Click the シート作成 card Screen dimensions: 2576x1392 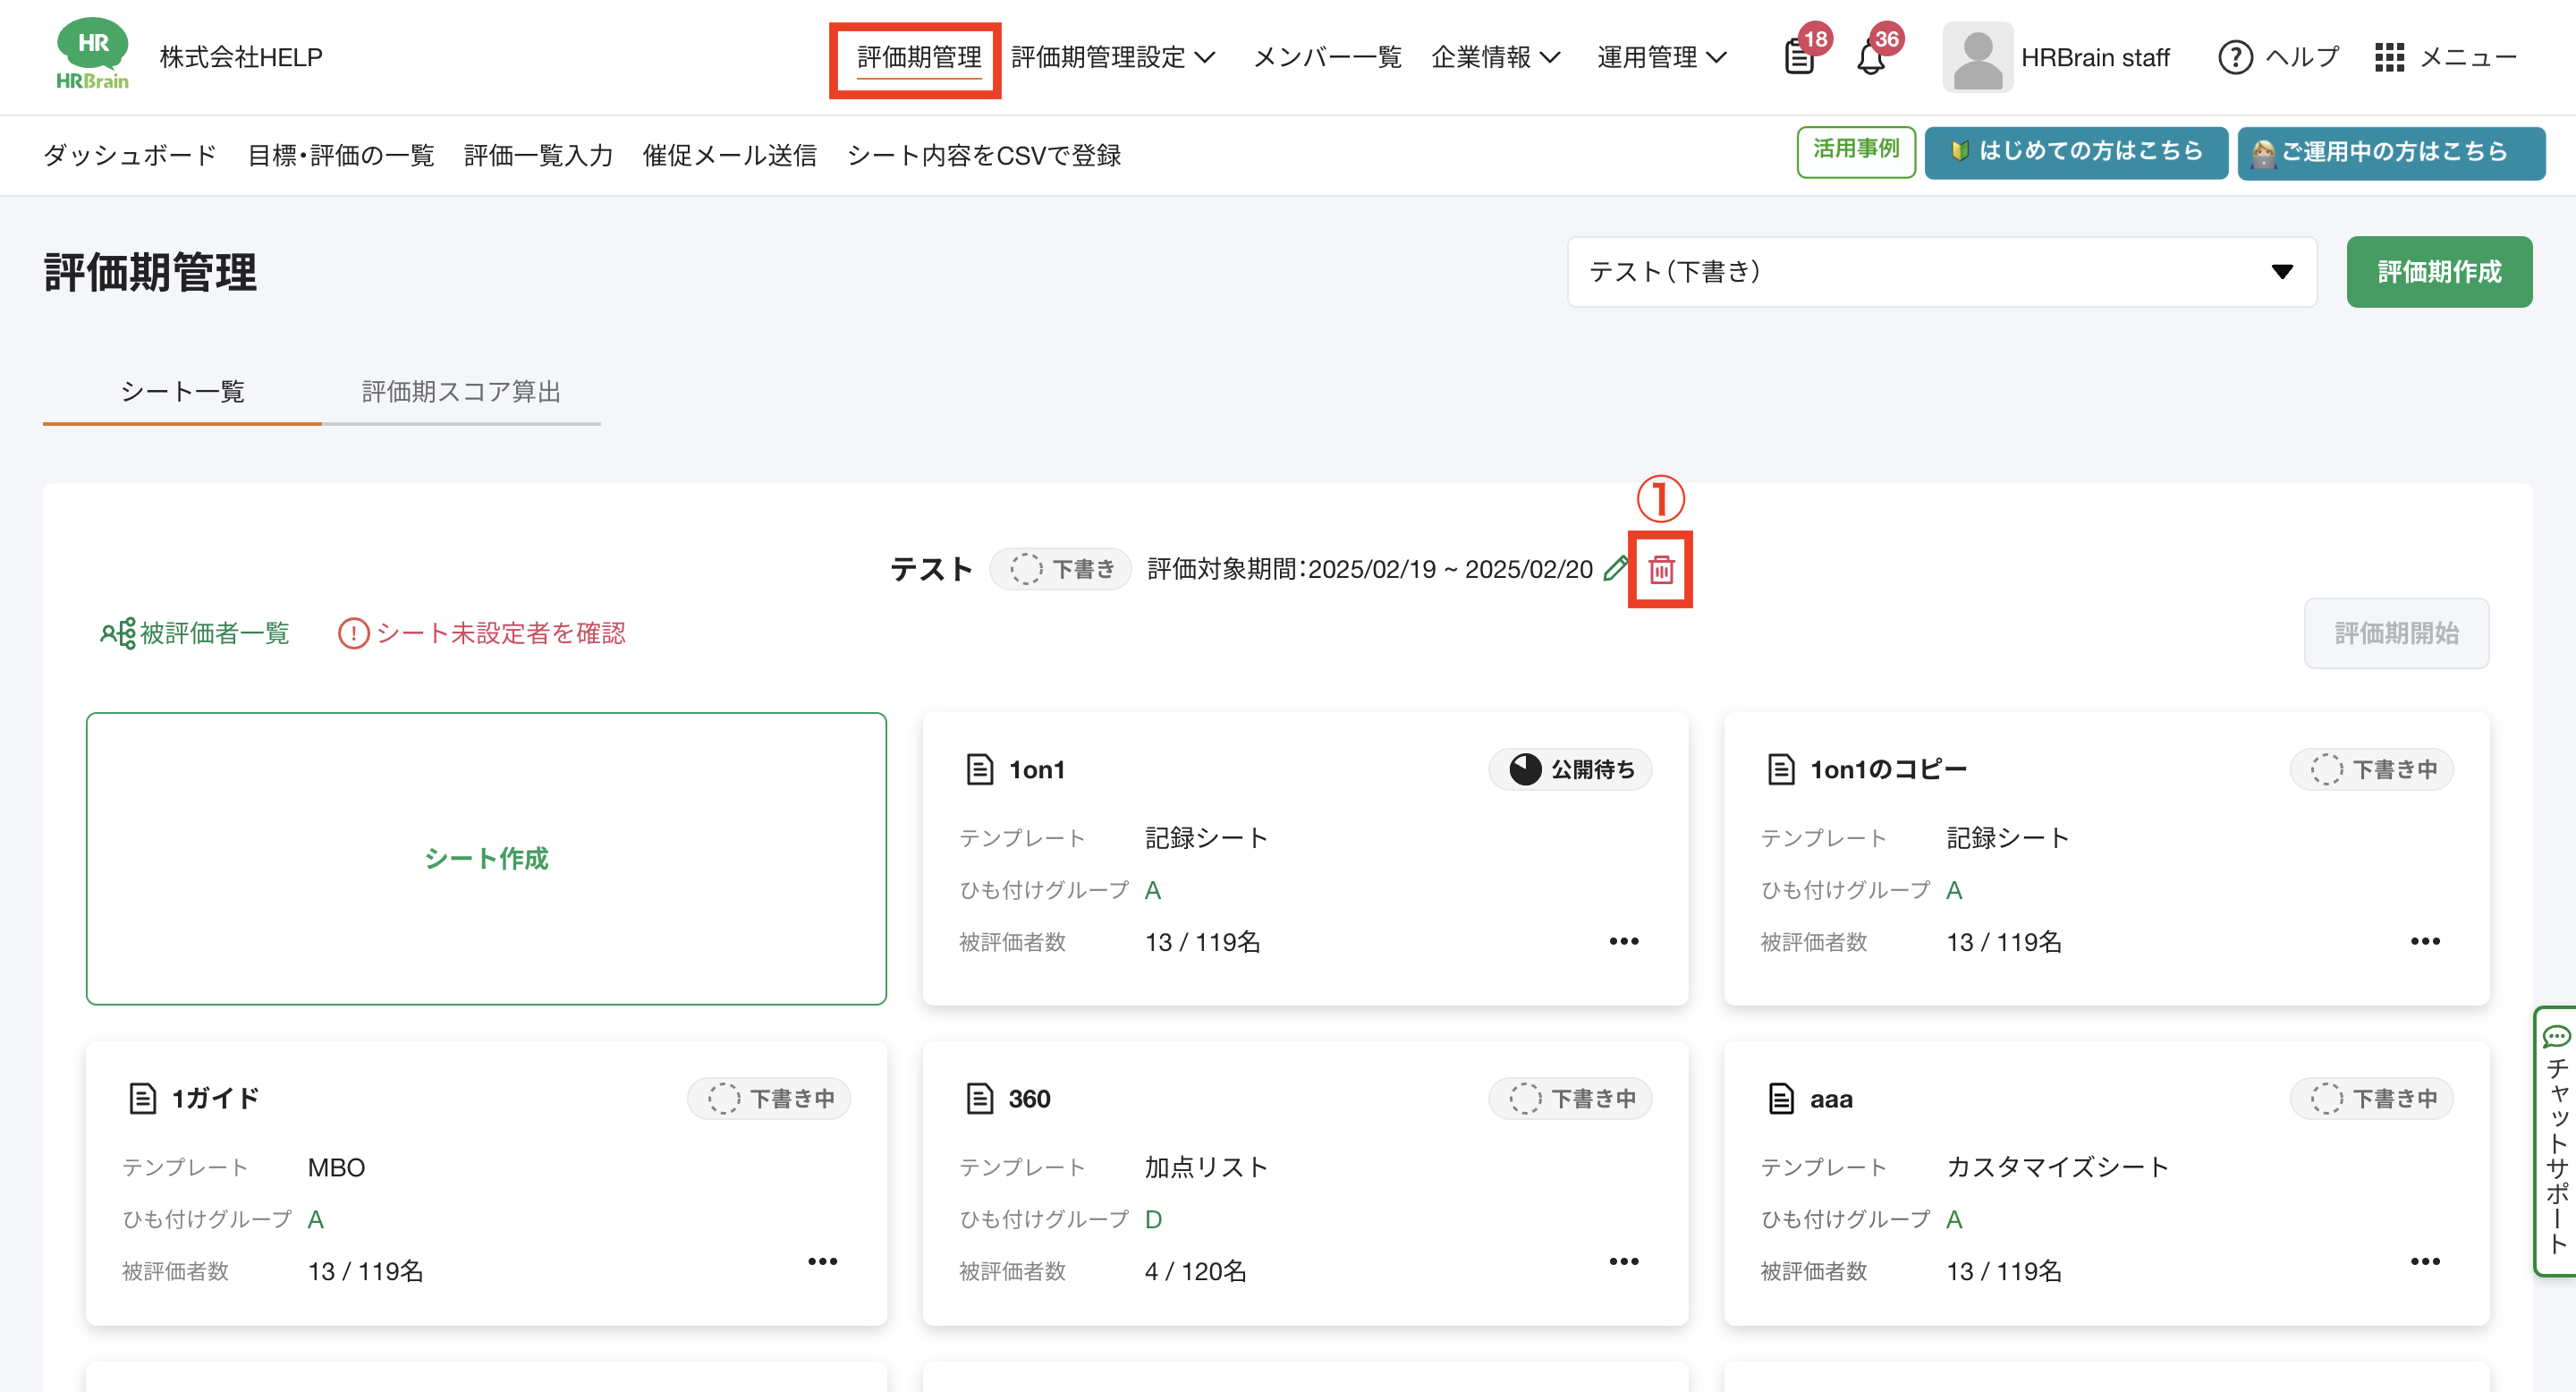point(486,858)
